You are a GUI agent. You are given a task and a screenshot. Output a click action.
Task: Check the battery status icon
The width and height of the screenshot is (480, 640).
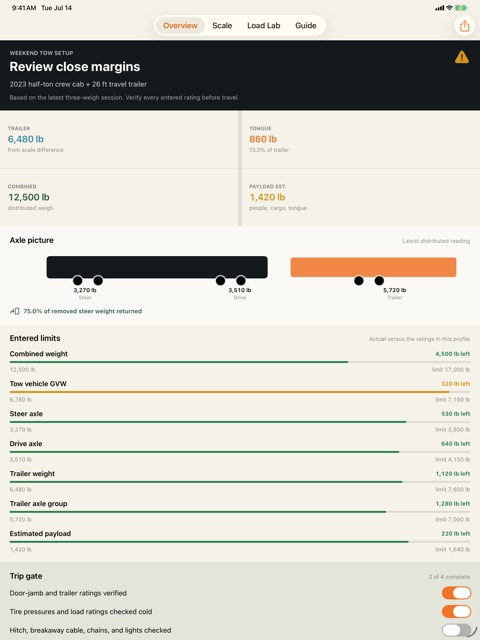(461, 8)
